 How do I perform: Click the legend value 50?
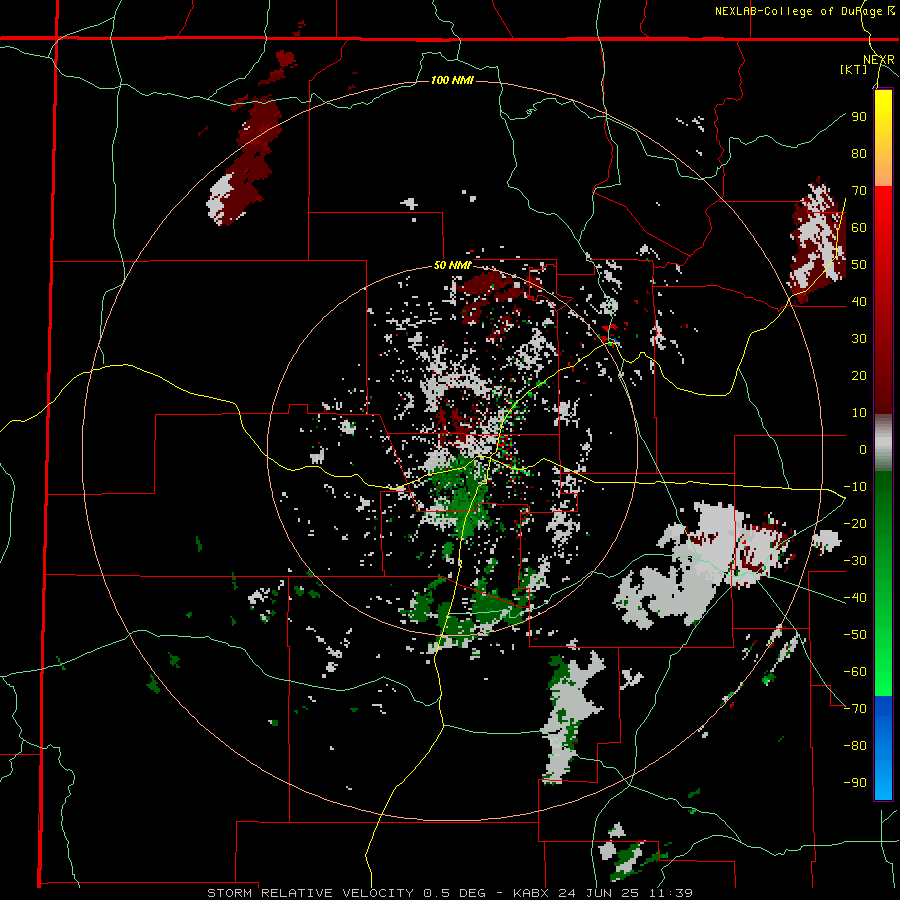pyautogui.click(x=859, y=265)
